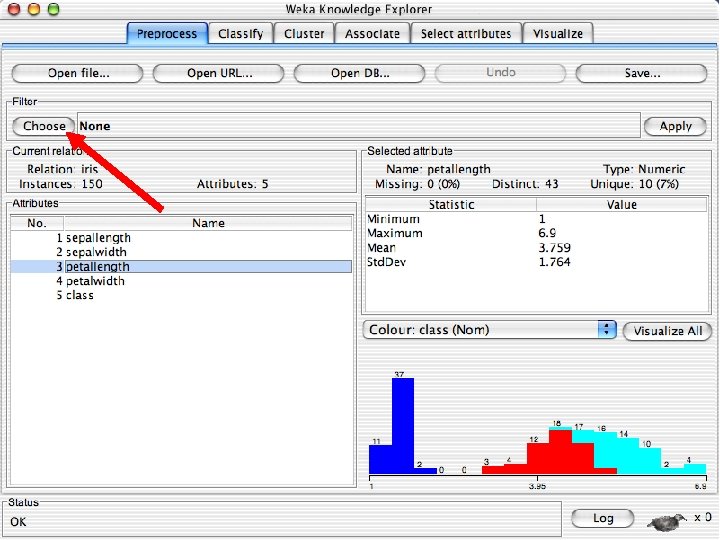This screenshot has height=540, width=720.
Task: Switch to the Visualize tab
Action: point(558,34)
